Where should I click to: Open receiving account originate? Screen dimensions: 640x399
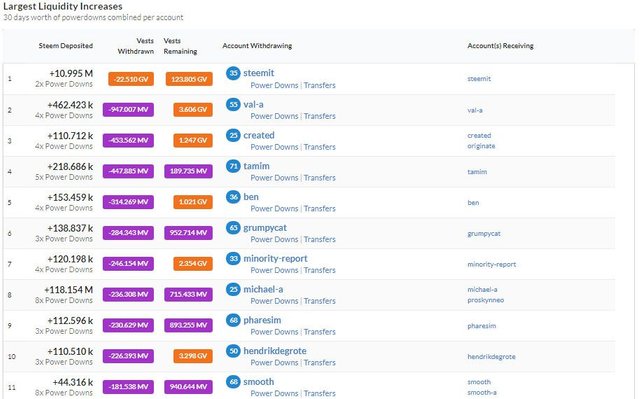point(481,146)
